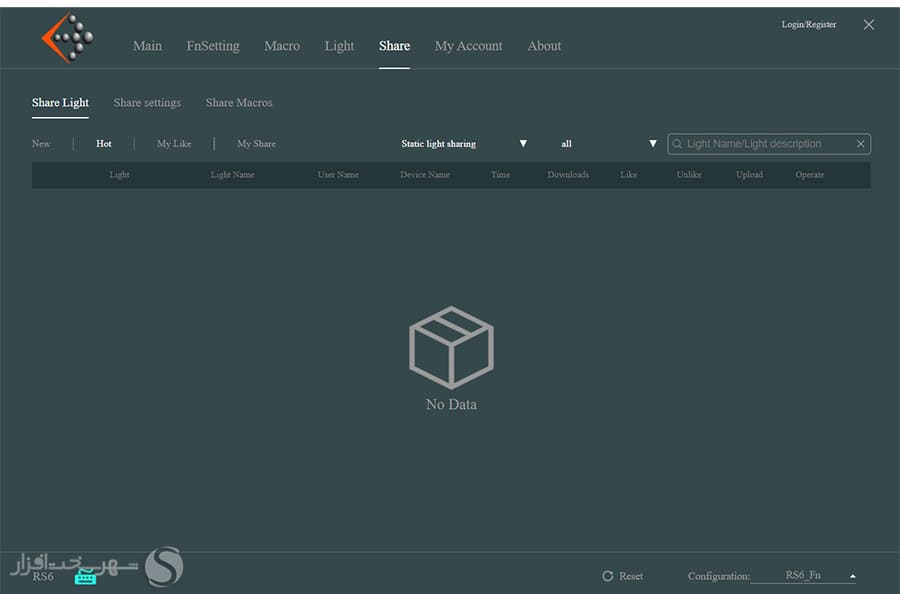Open the 'all' filter dropdown
The height and width of the screenshot is (594, 900).
click(x=652, y=144)
